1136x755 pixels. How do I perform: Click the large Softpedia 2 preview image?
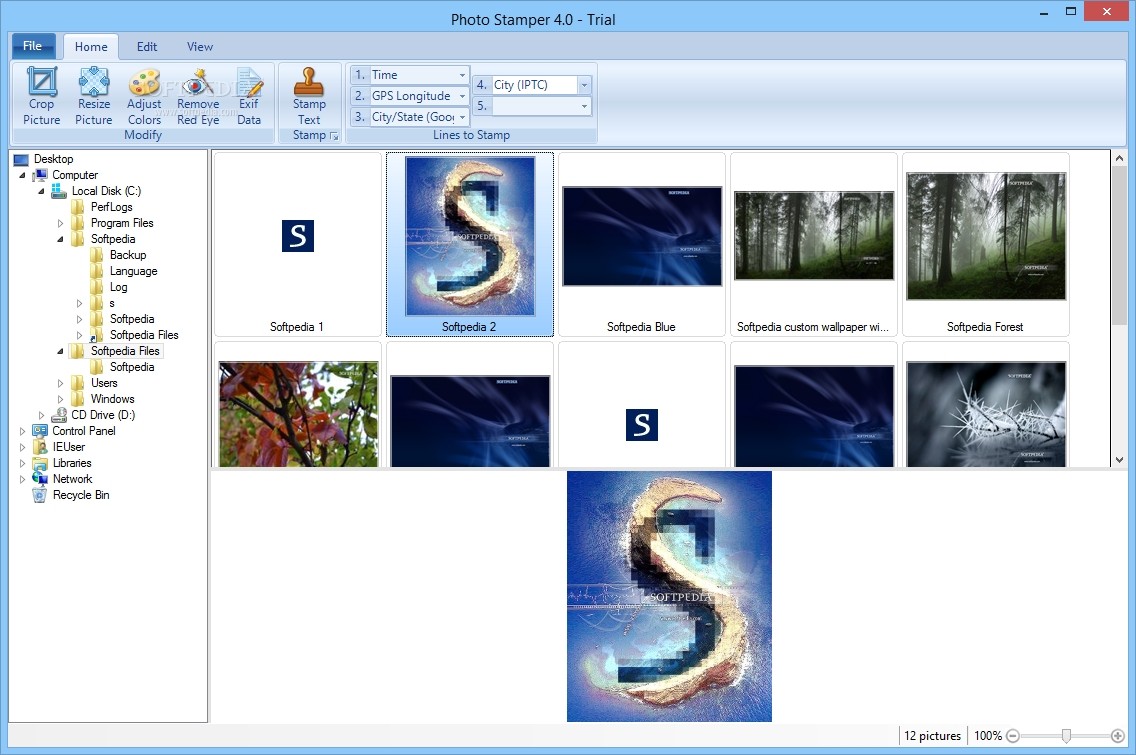669,596
